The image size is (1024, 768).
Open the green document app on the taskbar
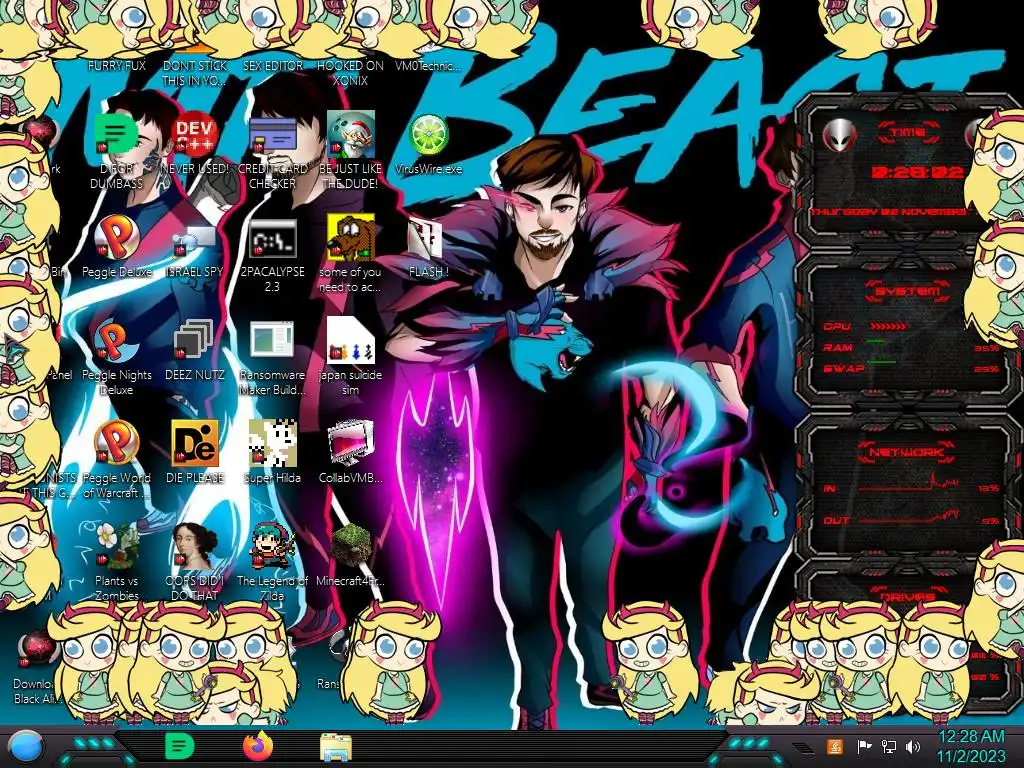180,746
